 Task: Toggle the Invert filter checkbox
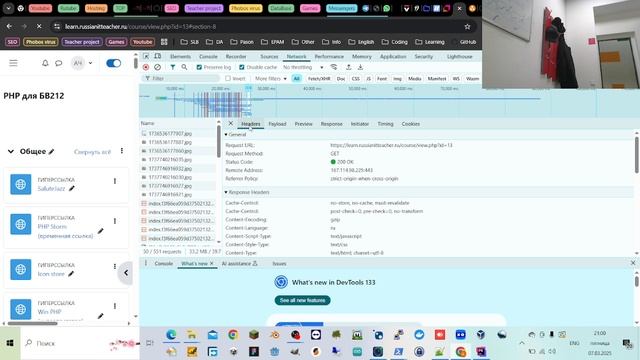pos(228,78)
